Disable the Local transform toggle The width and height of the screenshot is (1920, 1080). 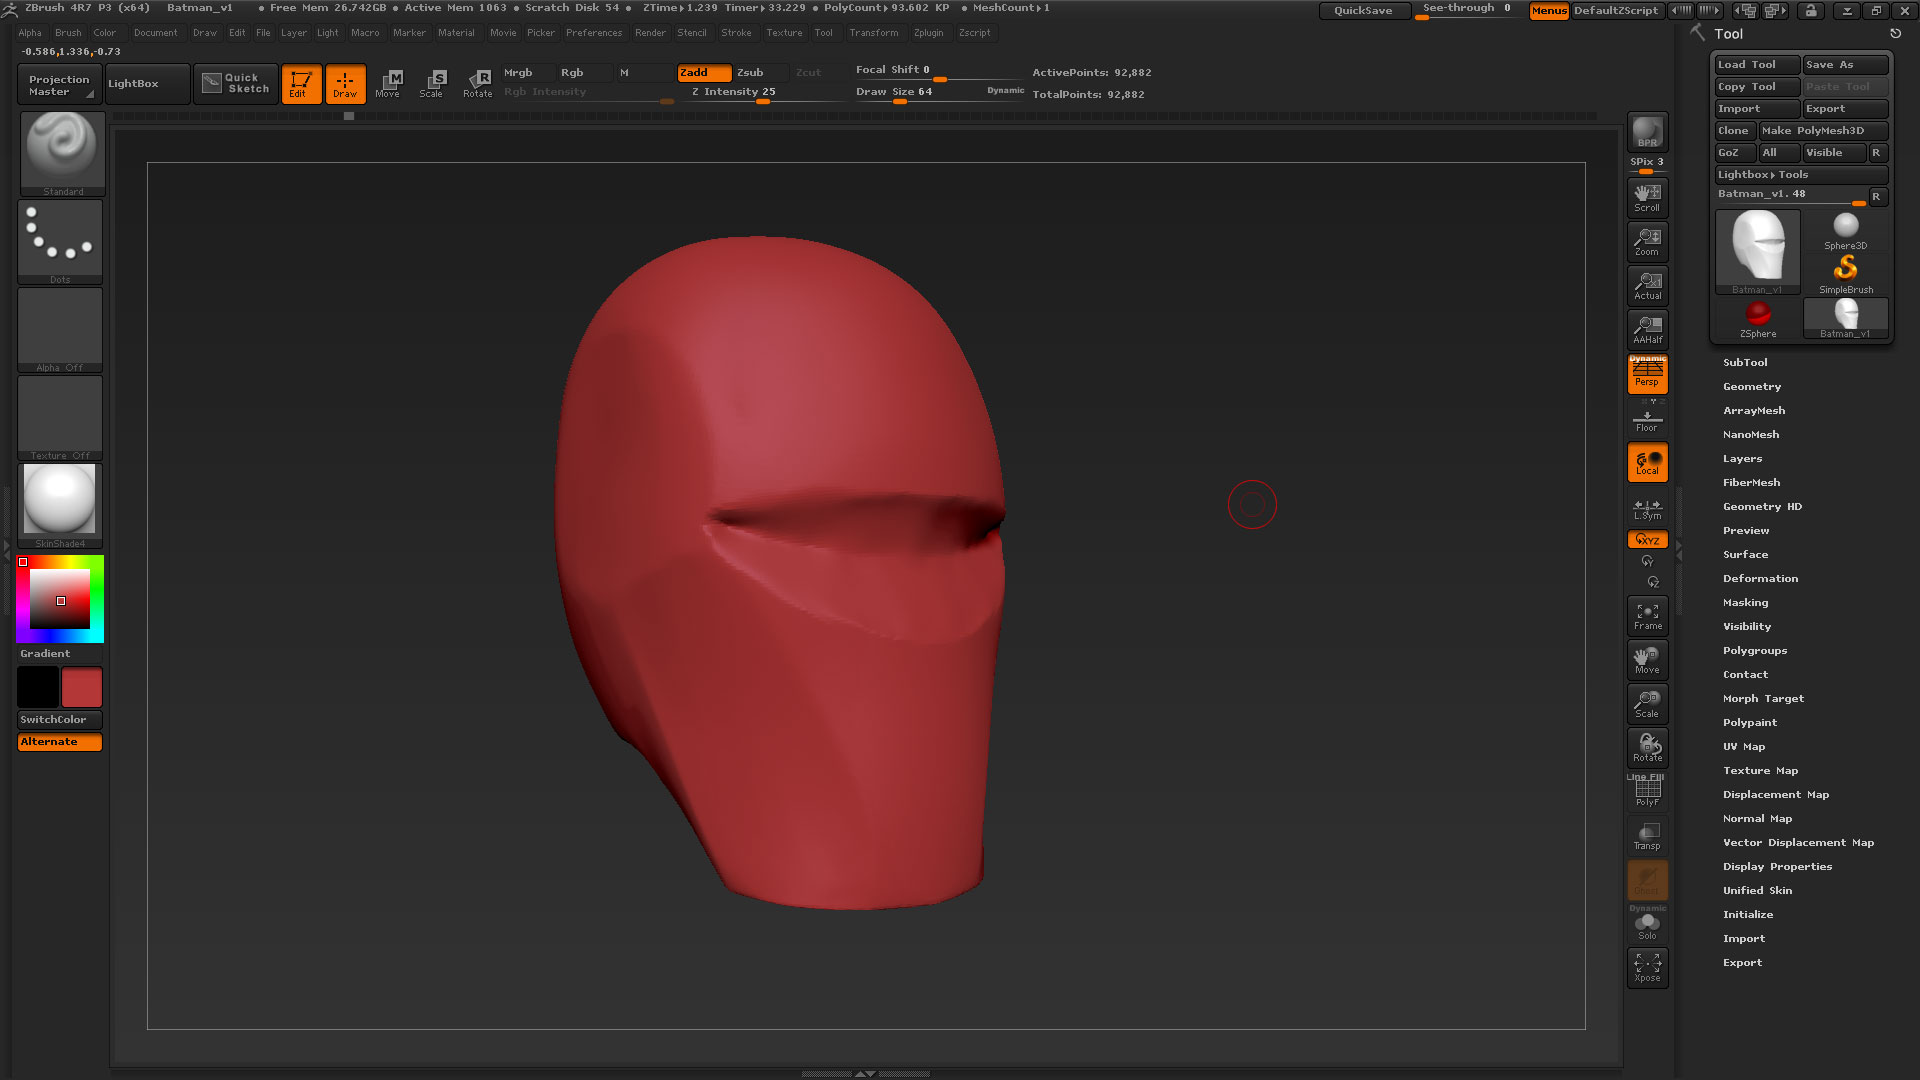[x=1647, y=462]
